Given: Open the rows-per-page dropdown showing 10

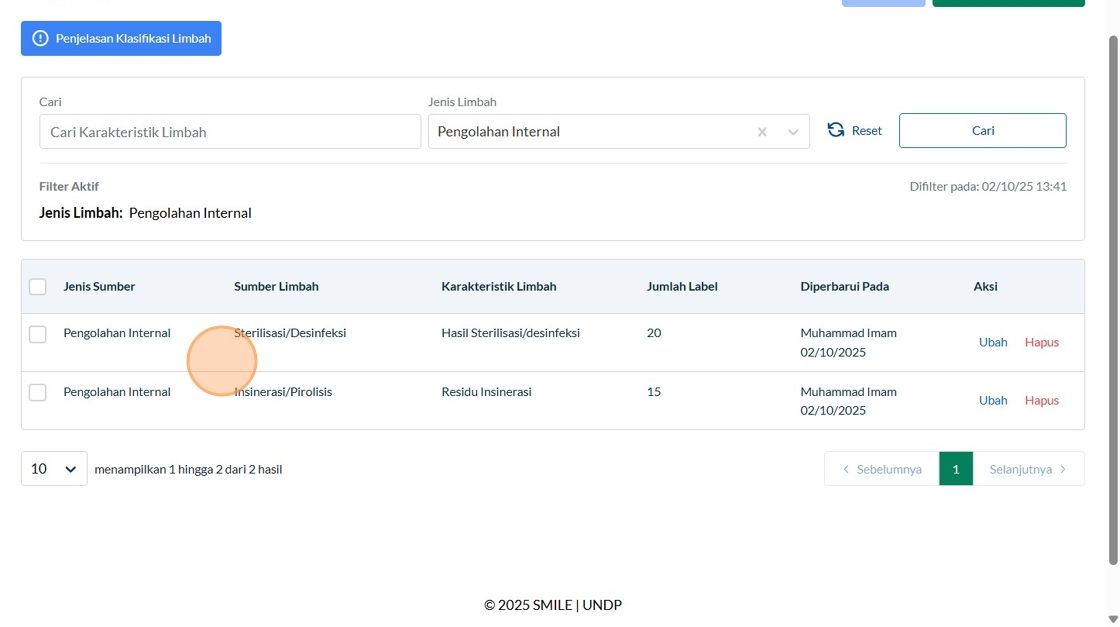Looking at the screenshot, I should [54, 468].
